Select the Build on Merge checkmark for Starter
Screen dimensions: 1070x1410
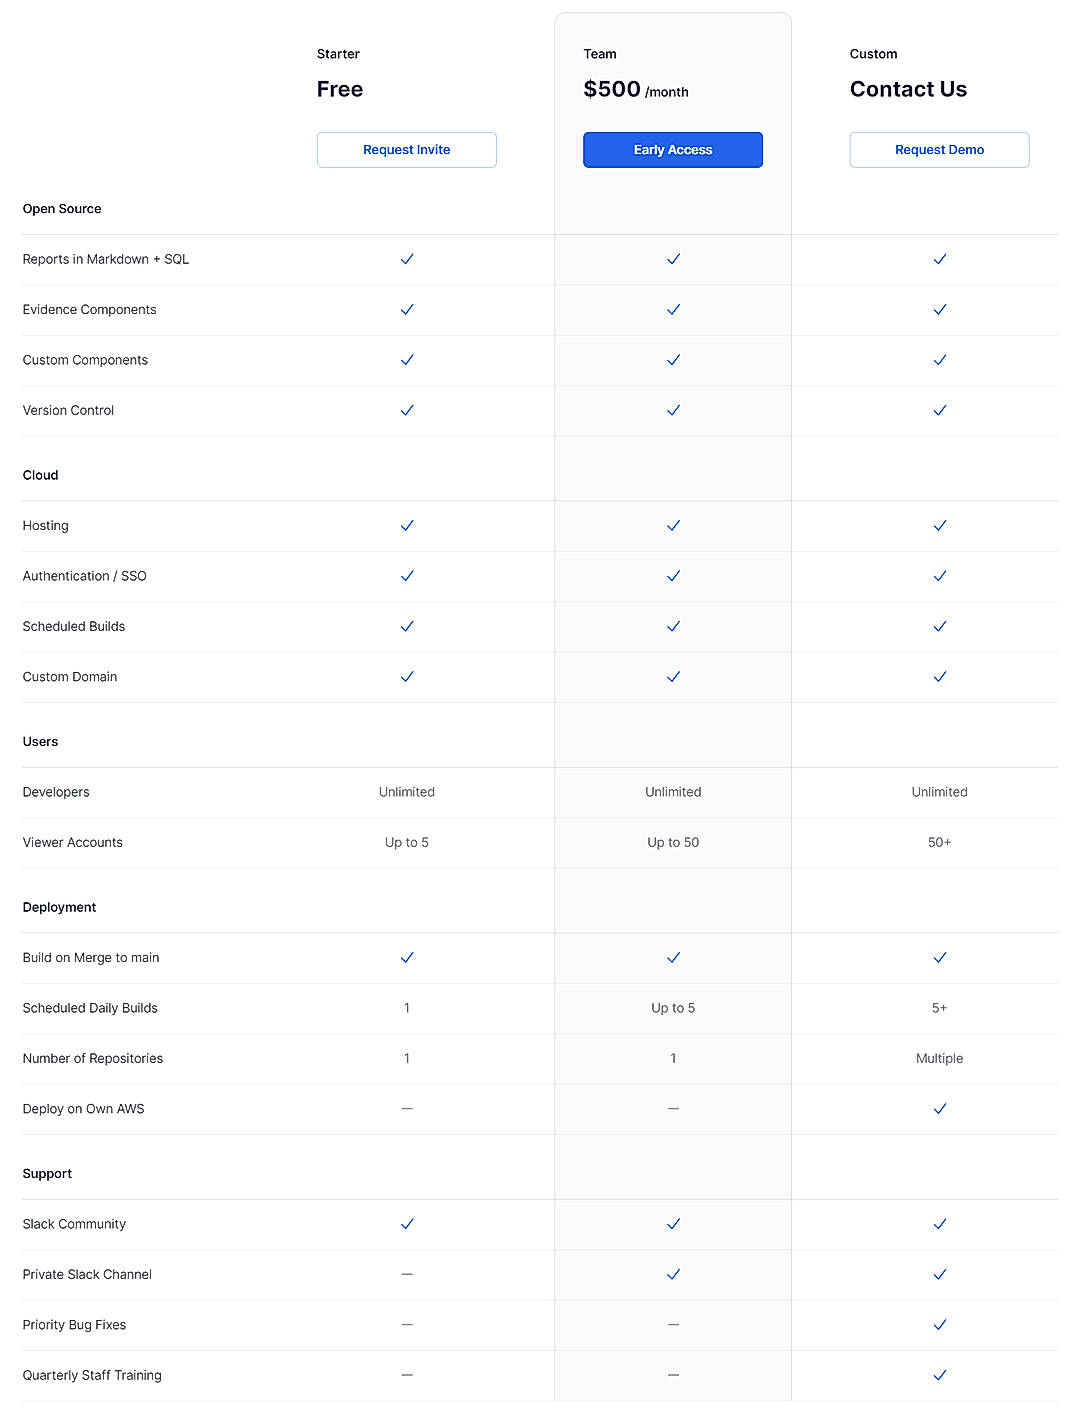coord(407,957)
